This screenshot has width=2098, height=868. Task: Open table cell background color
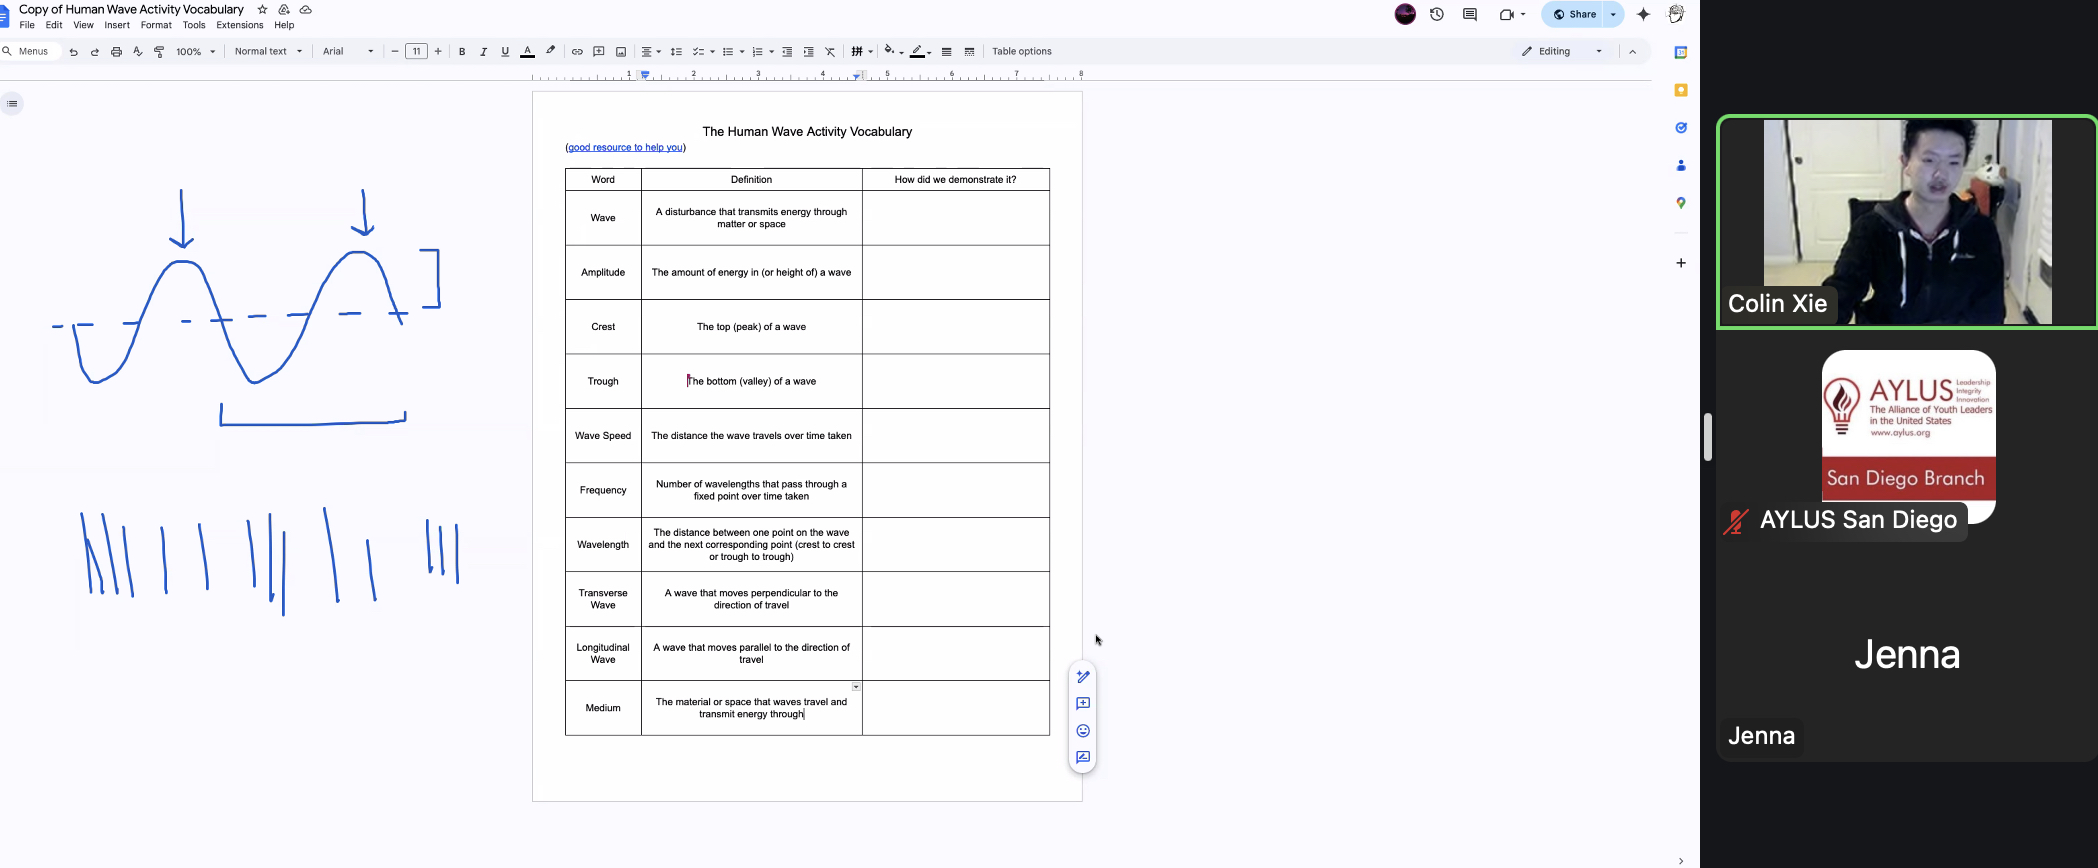[x=893, y=52]
